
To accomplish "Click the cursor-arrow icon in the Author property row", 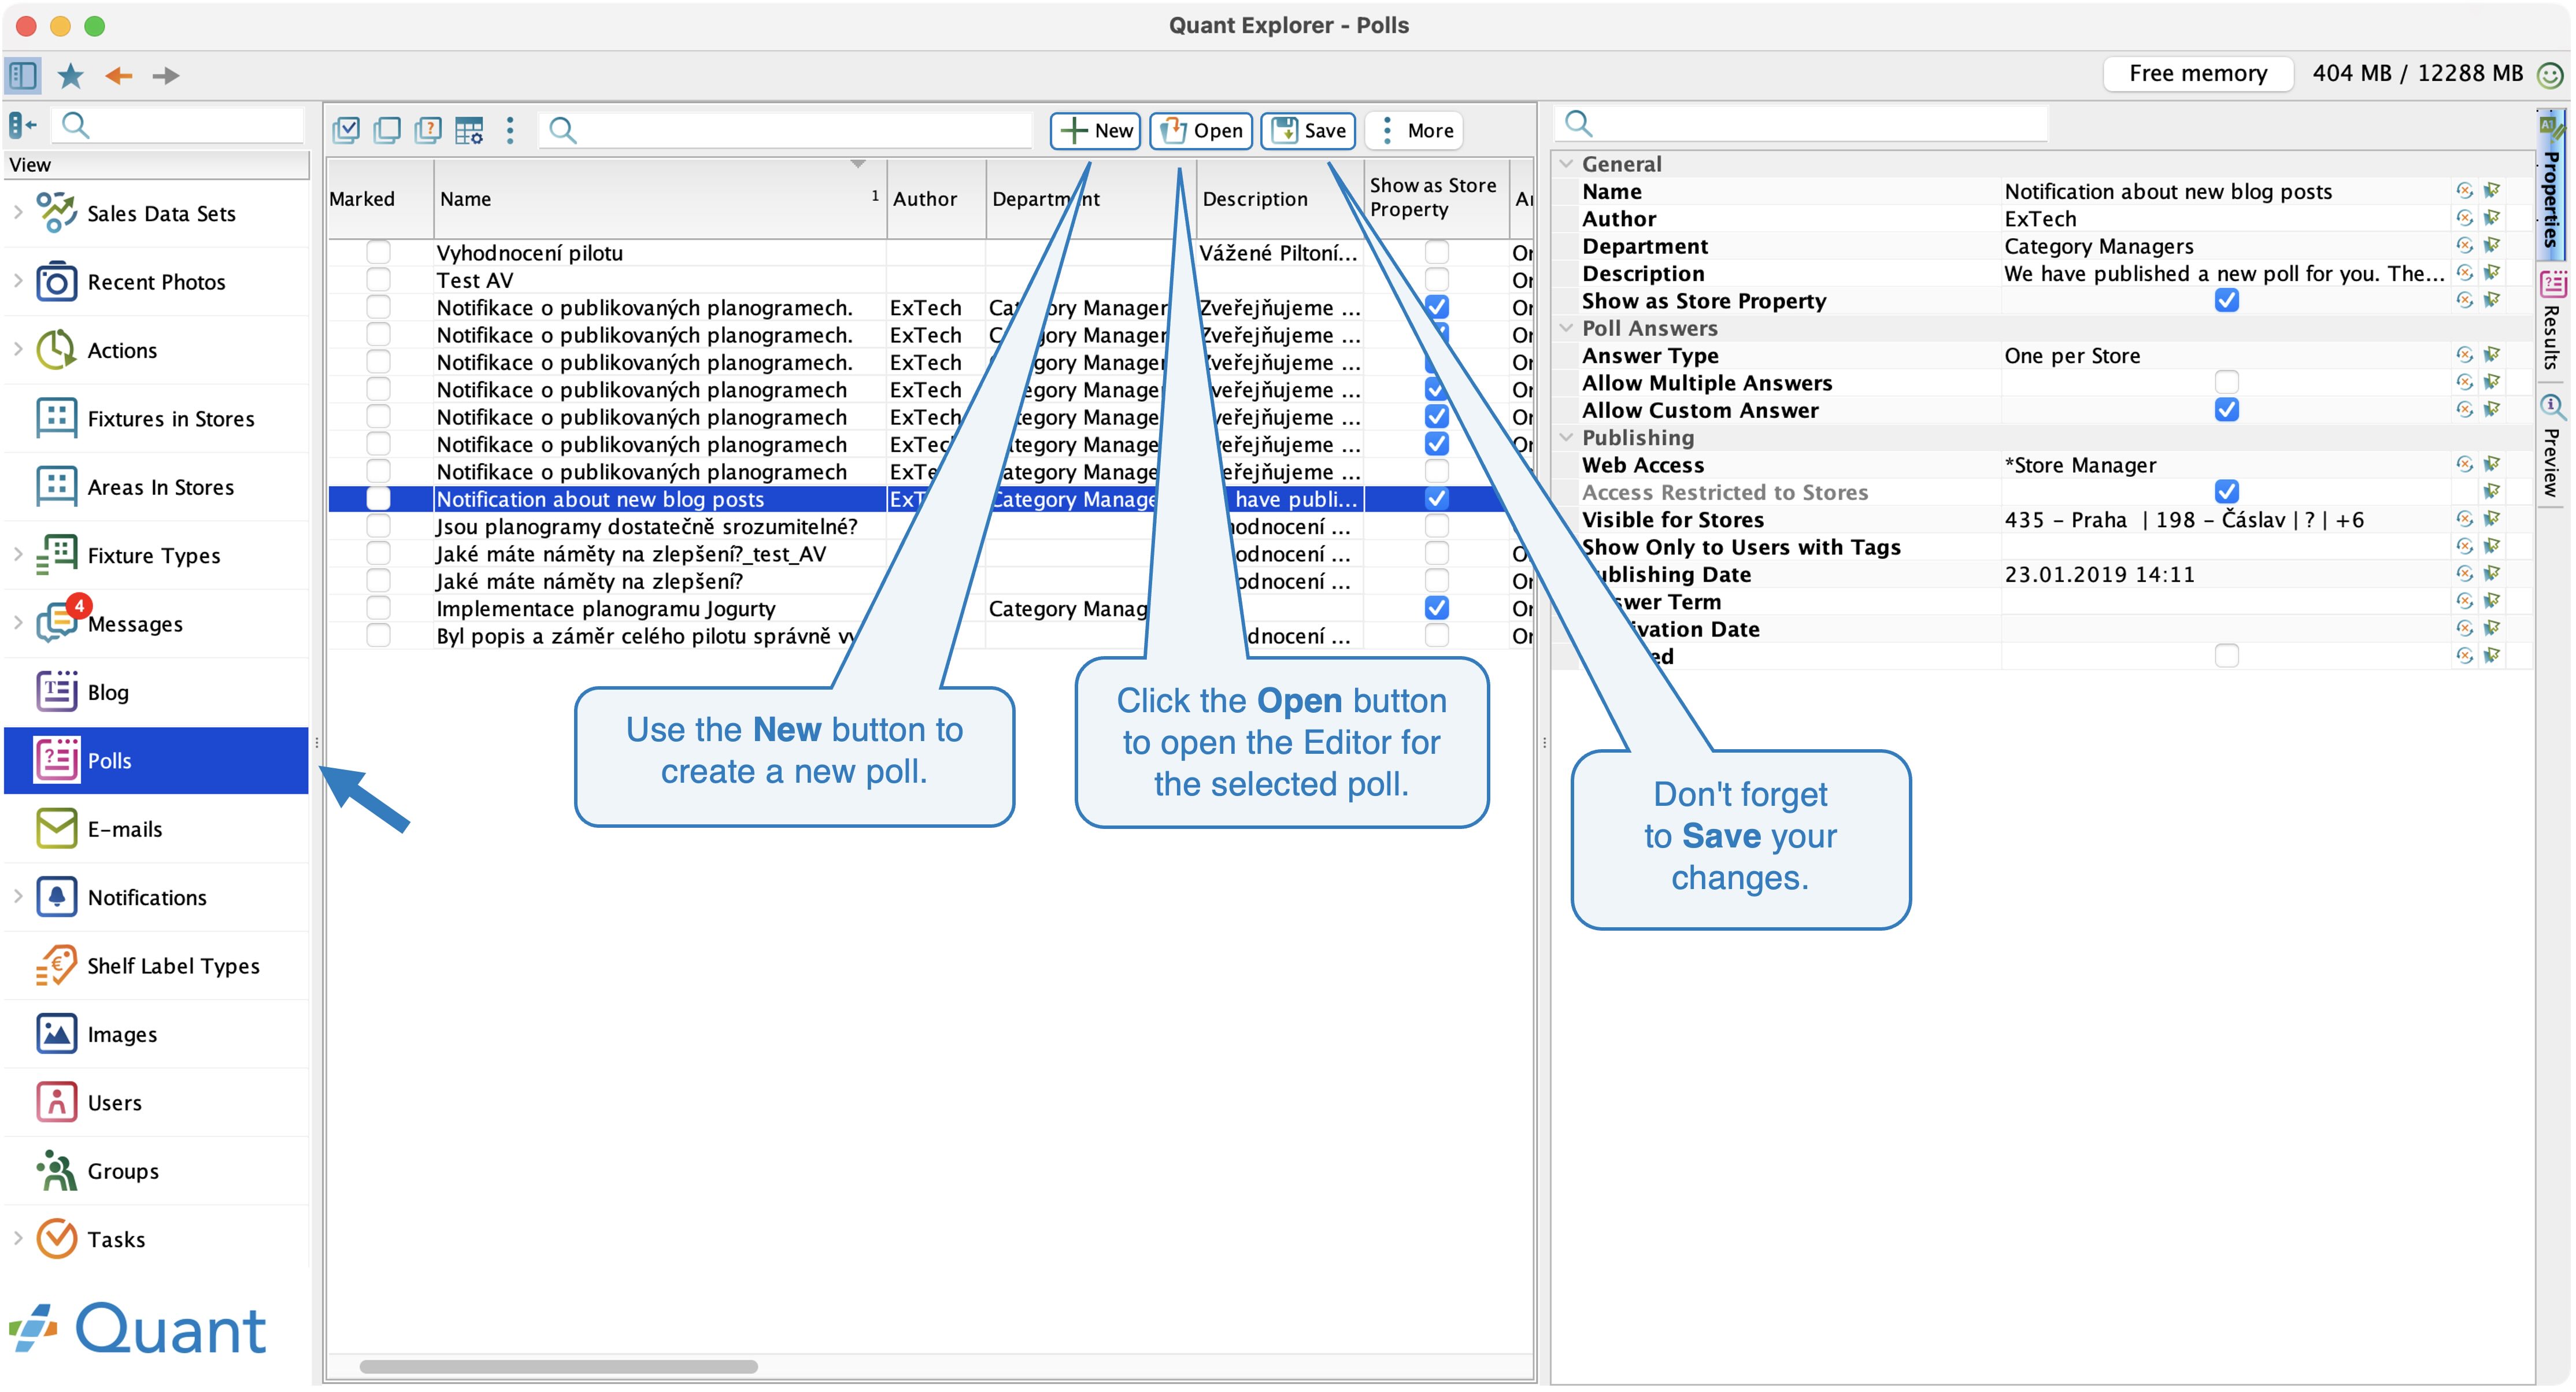I will 2491,218.
